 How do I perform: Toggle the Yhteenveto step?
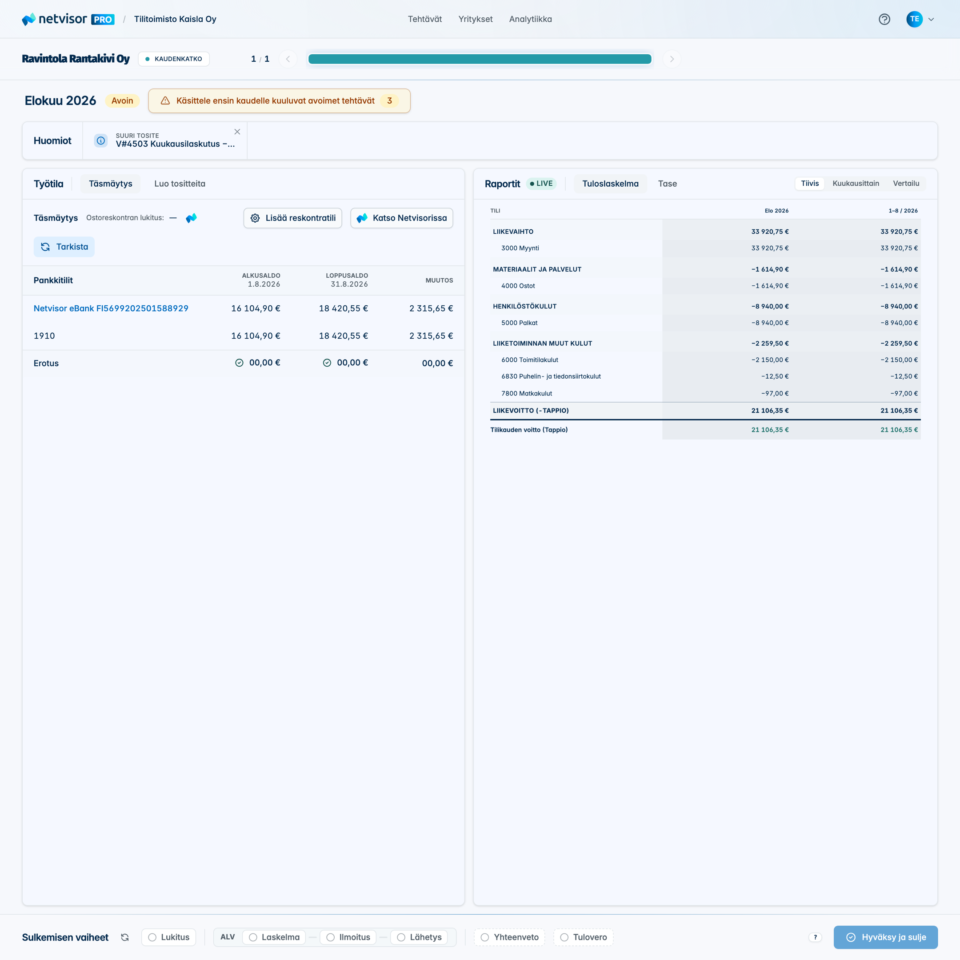pos(510,937)
